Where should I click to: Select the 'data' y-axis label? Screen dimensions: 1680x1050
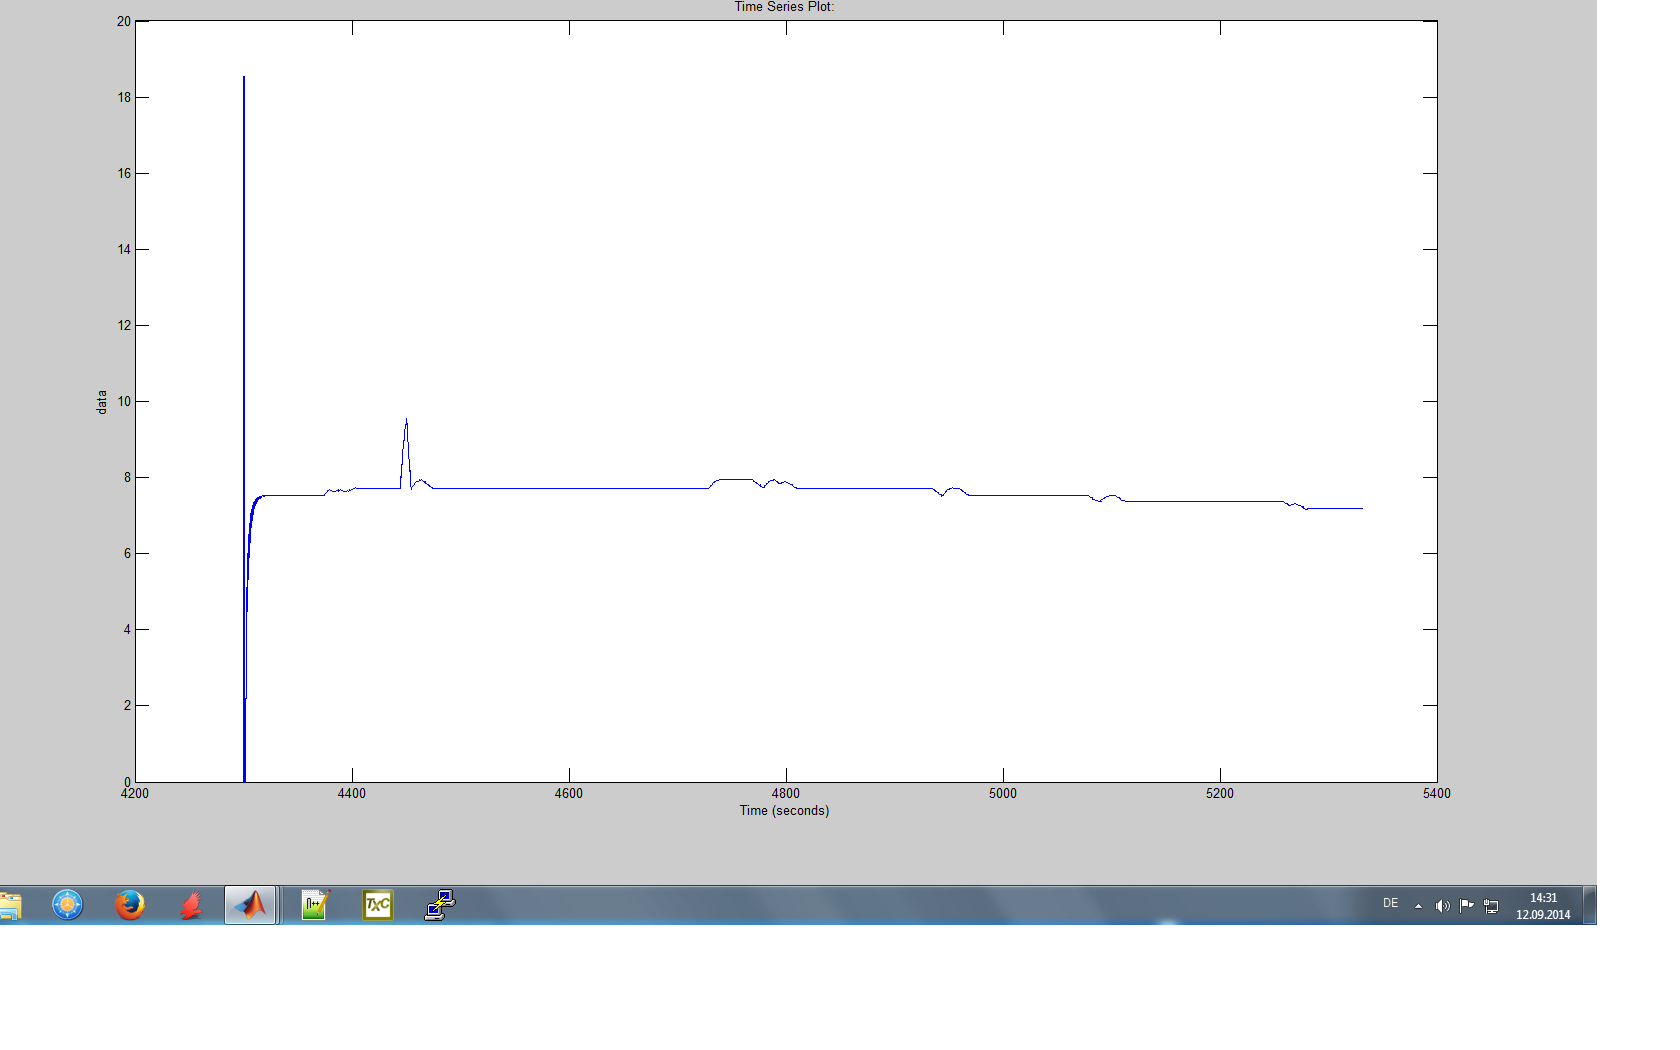(x=101, y=402)
